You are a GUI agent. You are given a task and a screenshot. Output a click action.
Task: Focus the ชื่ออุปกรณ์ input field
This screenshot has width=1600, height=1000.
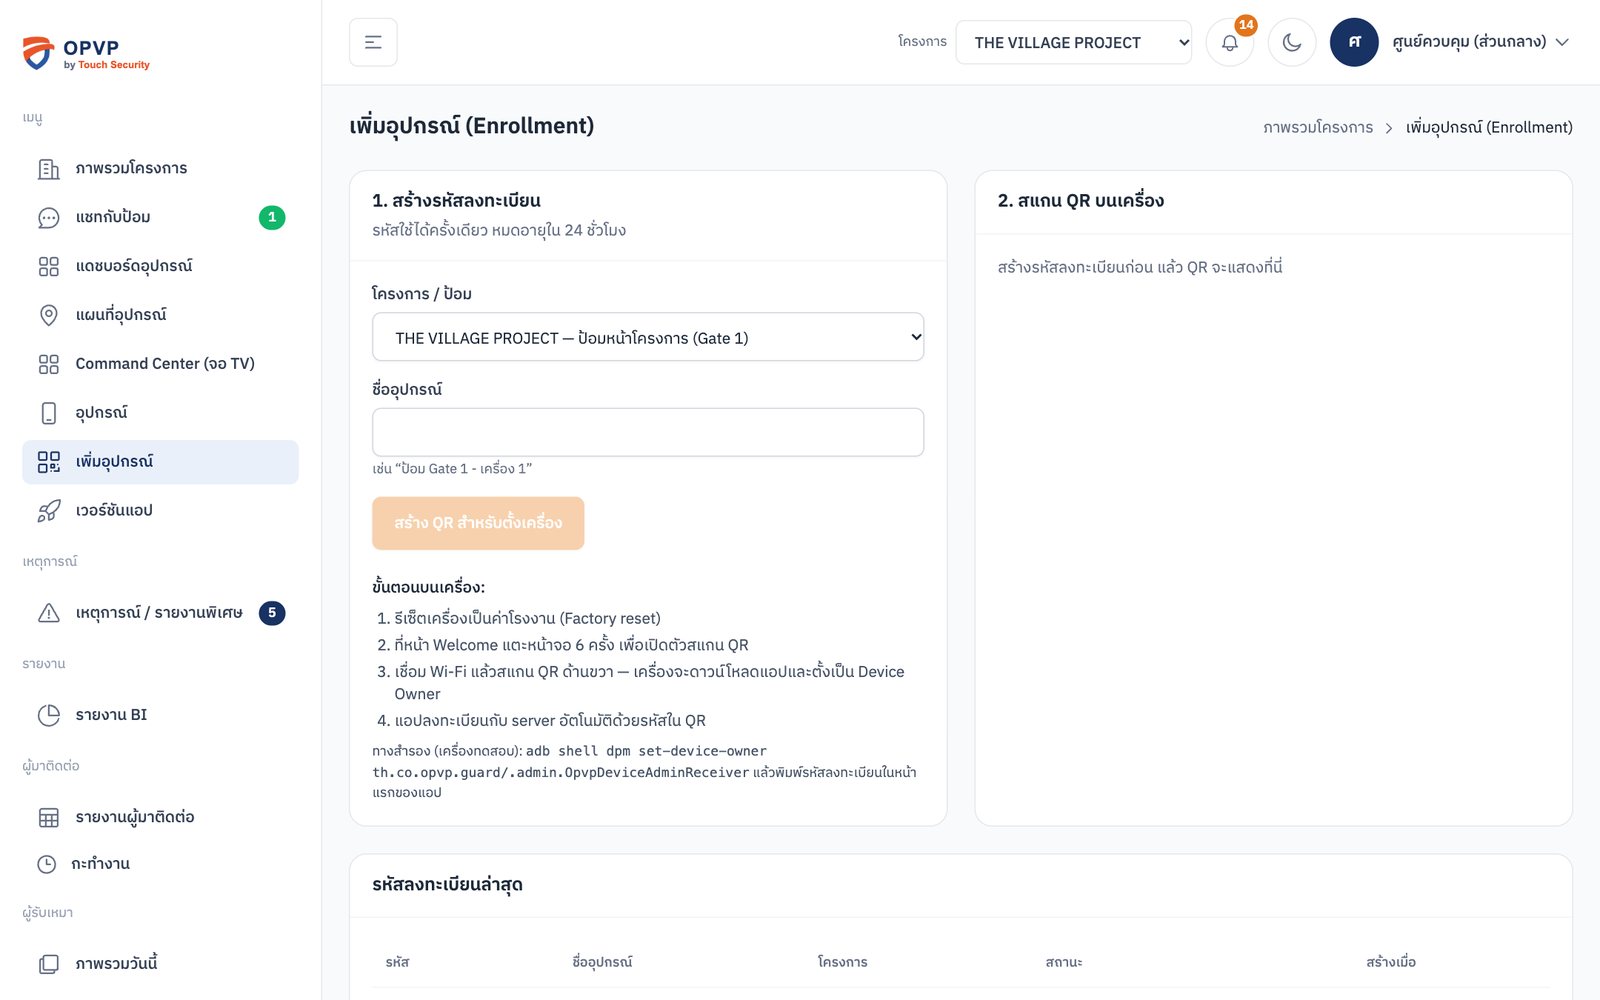(x=648, y=432)
